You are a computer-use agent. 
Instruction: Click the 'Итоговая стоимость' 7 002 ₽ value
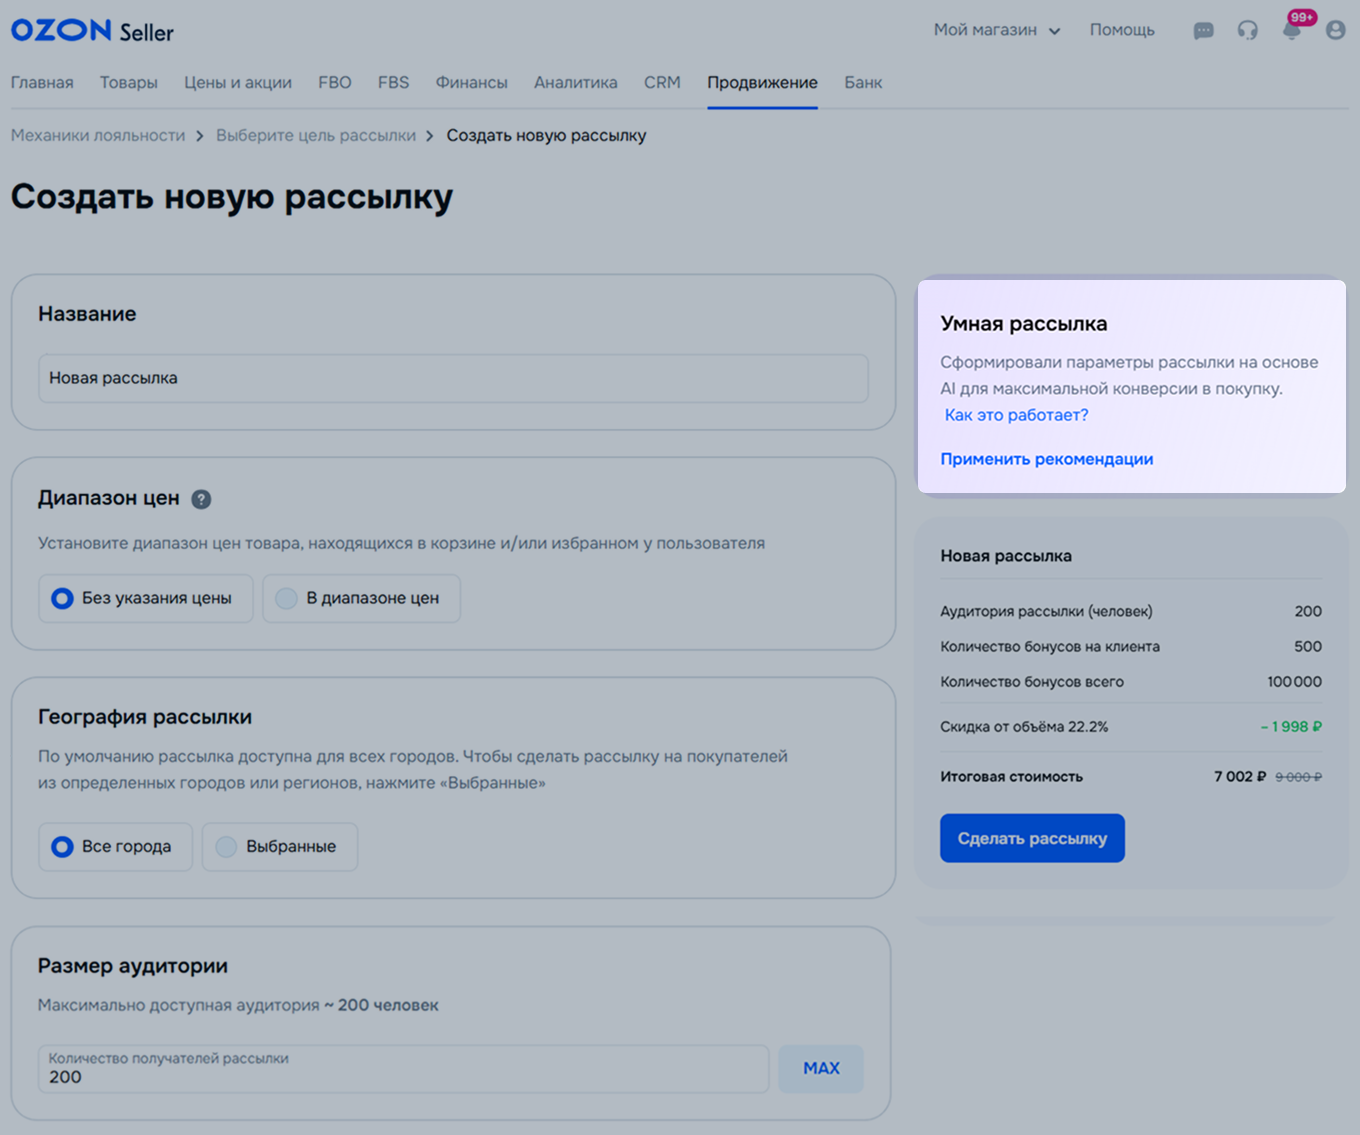1240,776
